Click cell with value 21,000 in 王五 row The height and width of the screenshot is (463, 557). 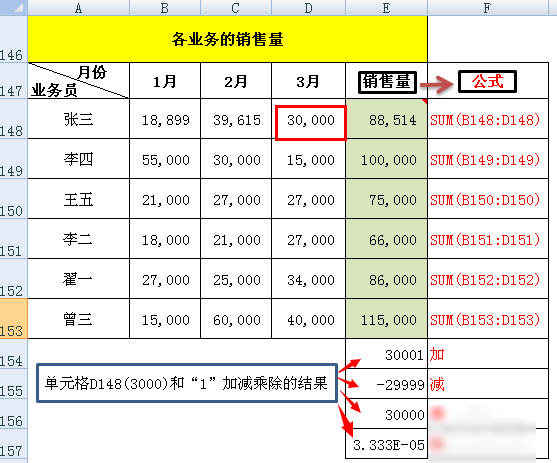point(165,199)
